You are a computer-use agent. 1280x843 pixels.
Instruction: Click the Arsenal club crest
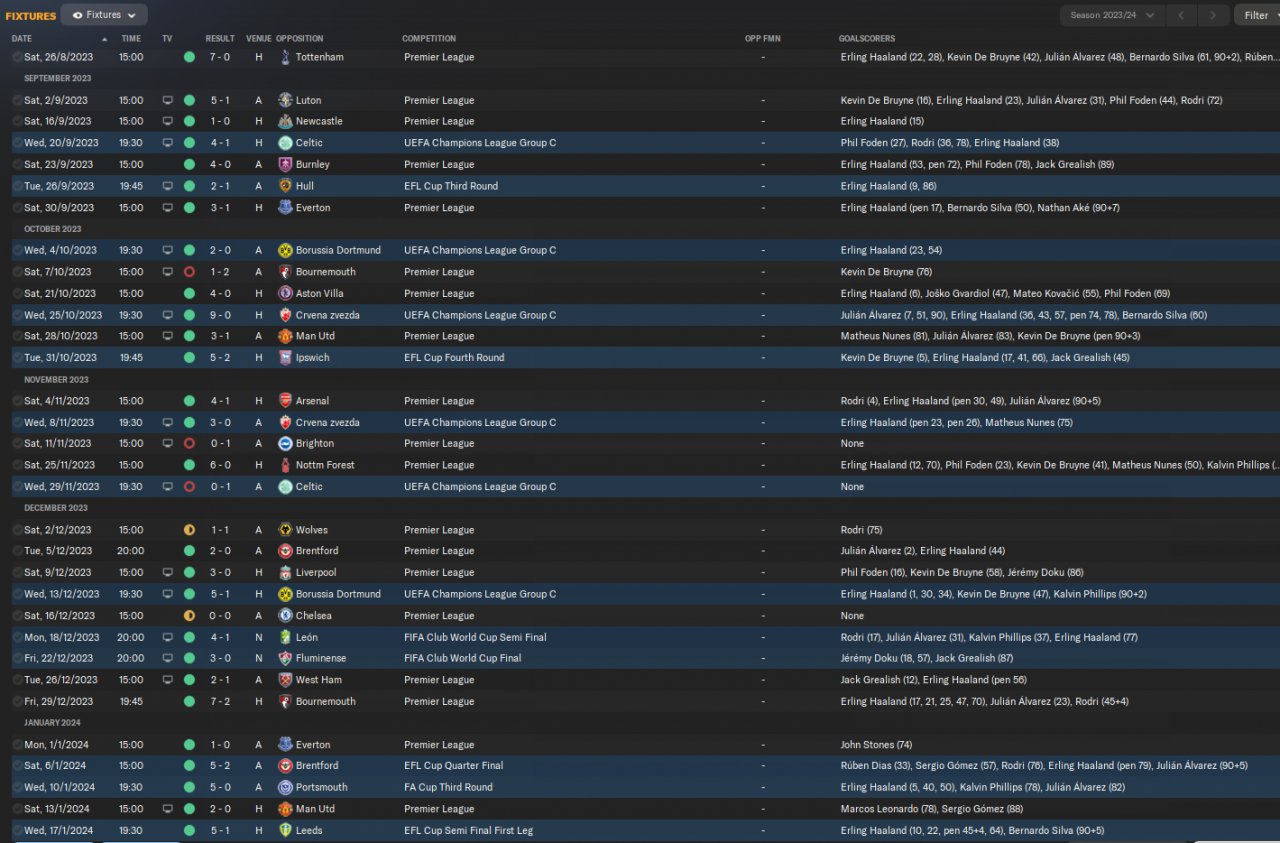(x=285, y=401)
